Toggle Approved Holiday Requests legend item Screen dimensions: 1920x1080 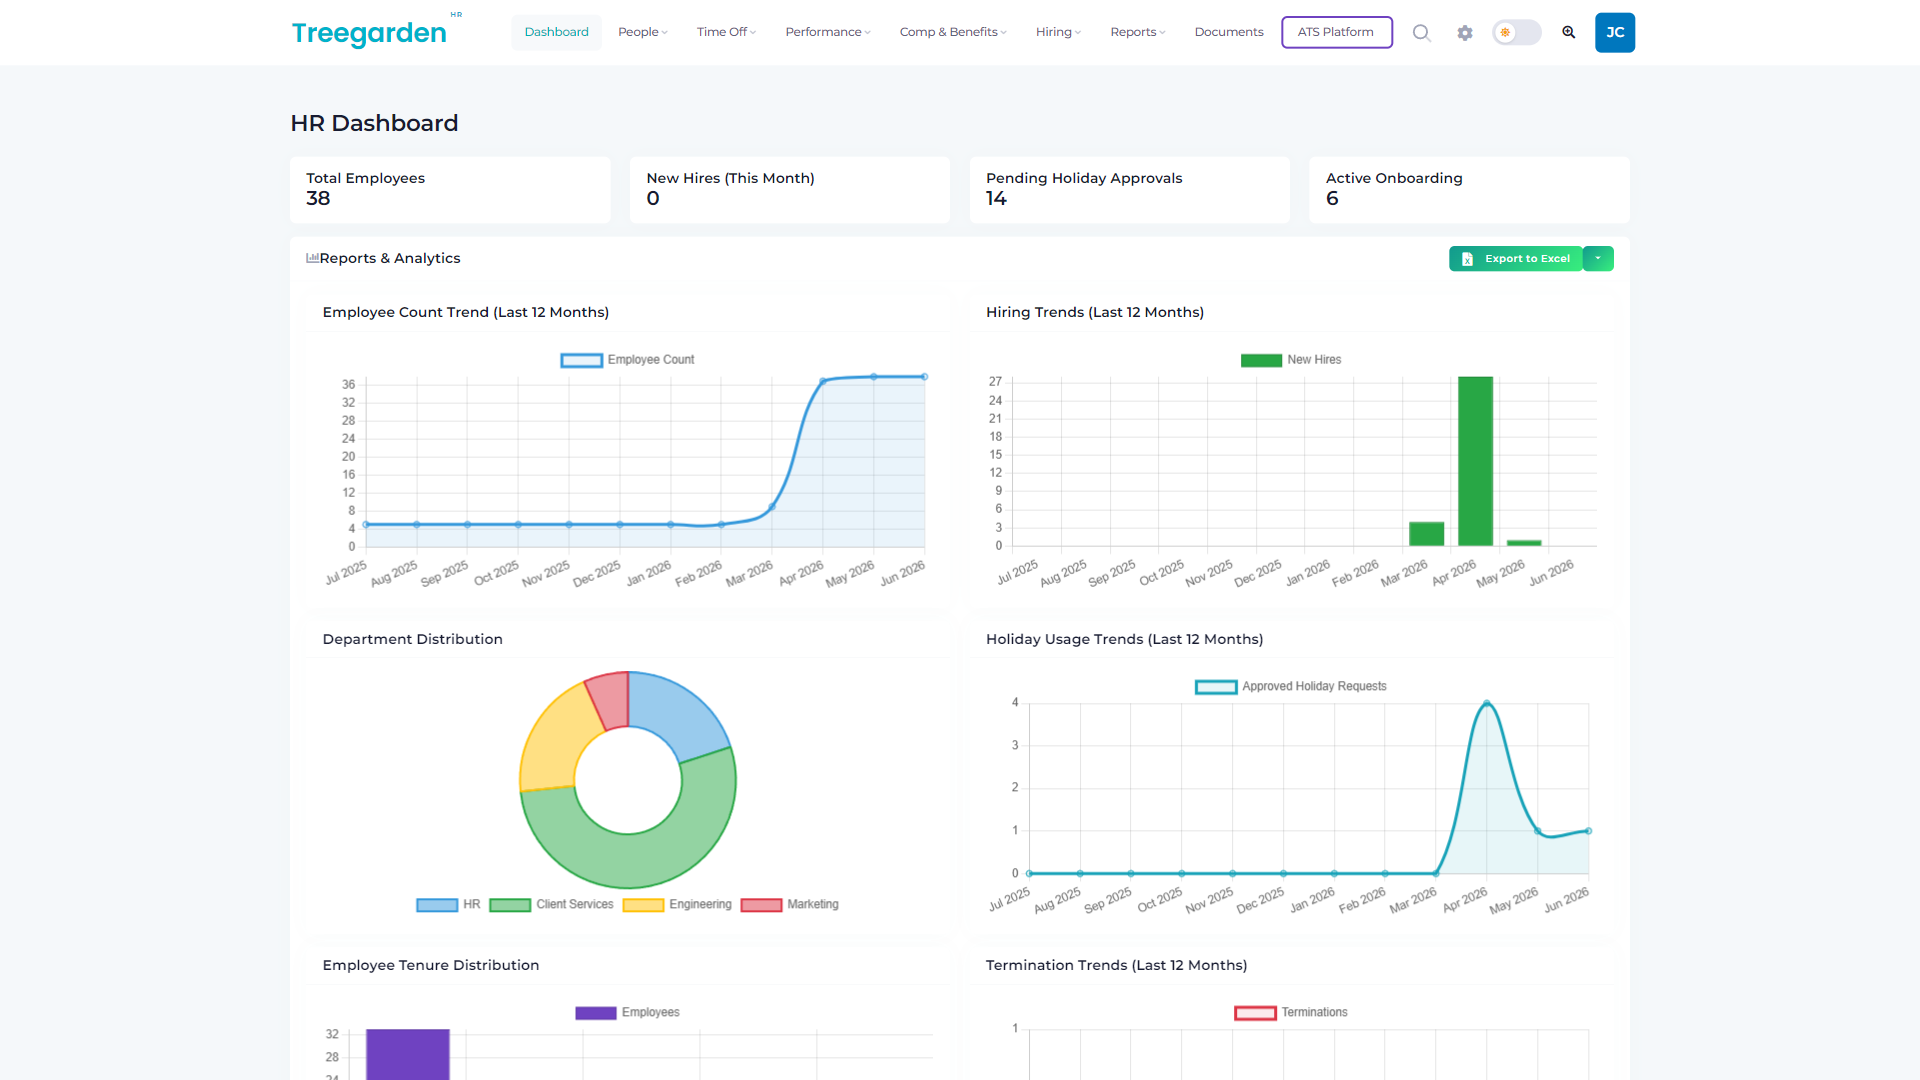[1291, 687]
